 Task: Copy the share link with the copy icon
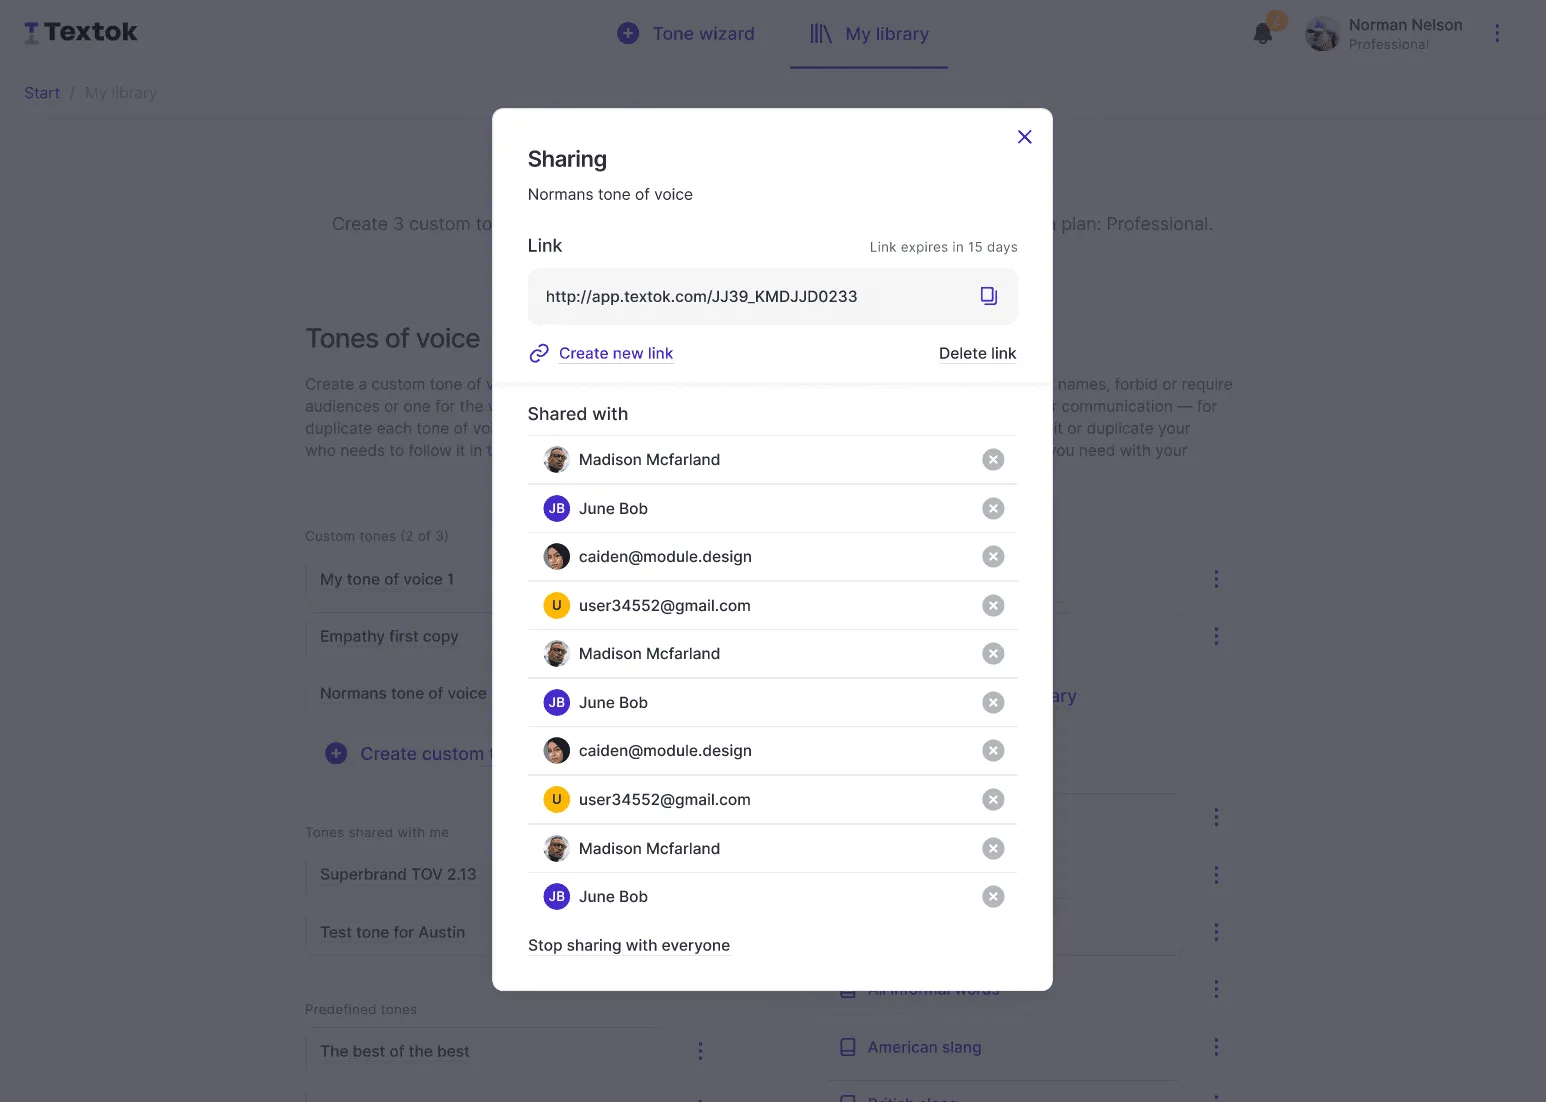[x=988, y=296]
